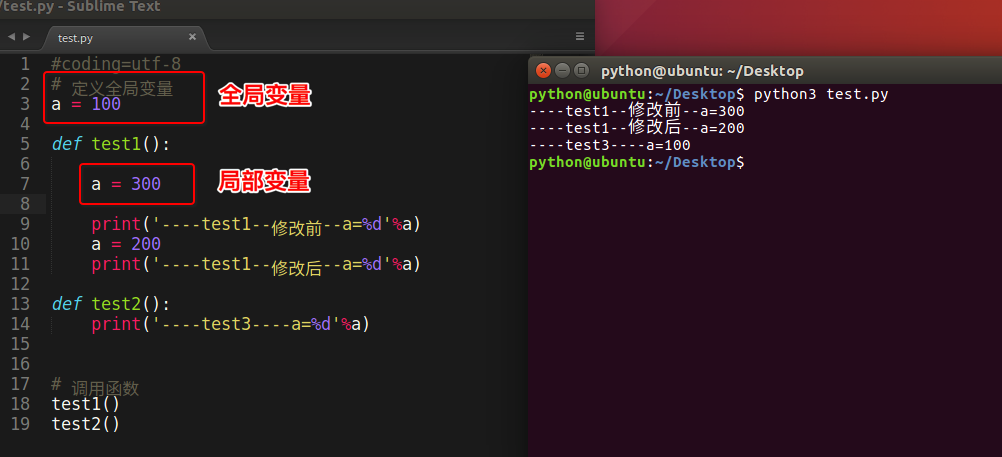Click line number 19 in gutter
The height and width of the screenshot is (457, 1002).
pos(20,424)
